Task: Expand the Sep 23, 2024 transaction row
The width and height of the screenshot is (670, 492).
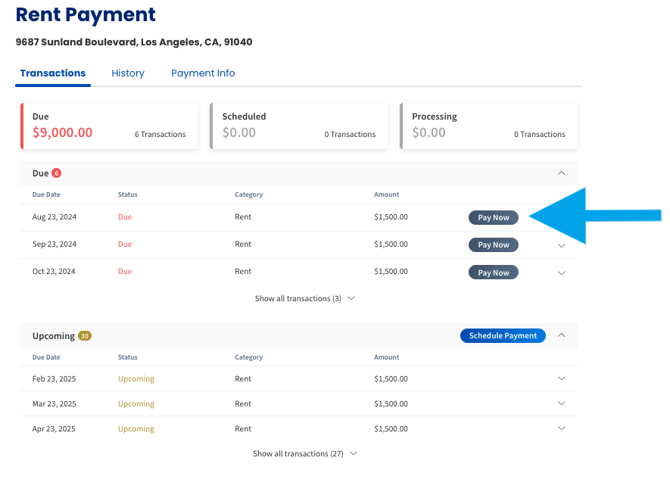Action: 561,246
